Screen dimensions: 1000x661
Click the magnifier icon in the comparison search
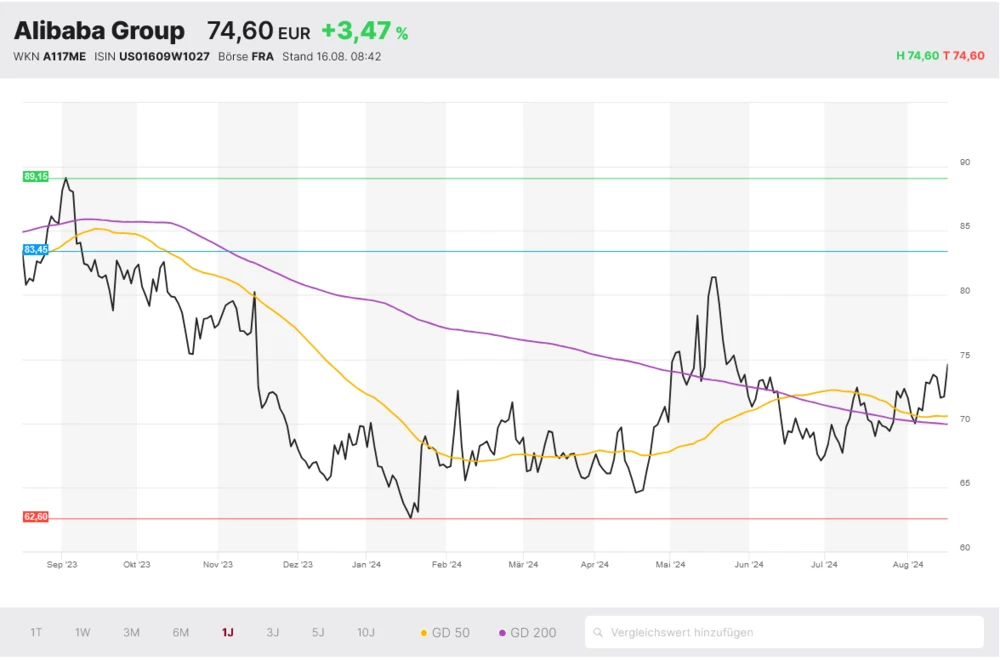(598, 632)
